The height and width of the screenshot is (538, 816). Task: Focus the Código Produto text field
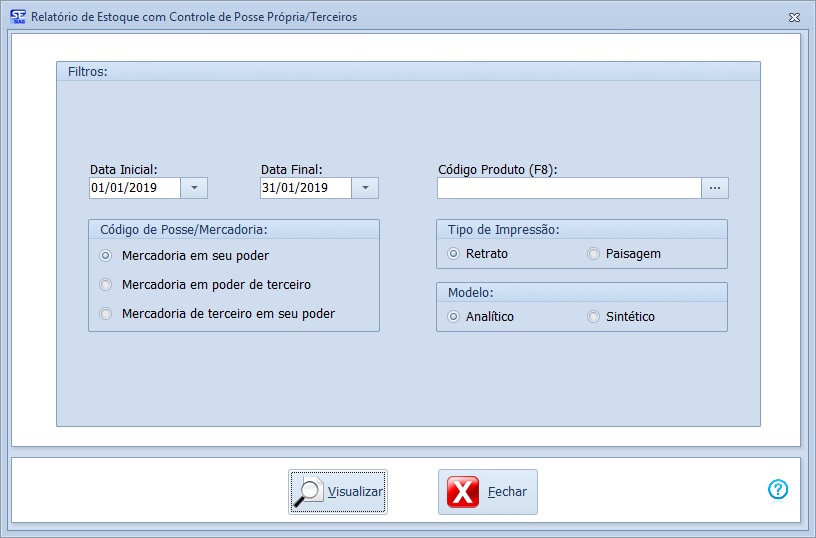(x=568, y=188)
